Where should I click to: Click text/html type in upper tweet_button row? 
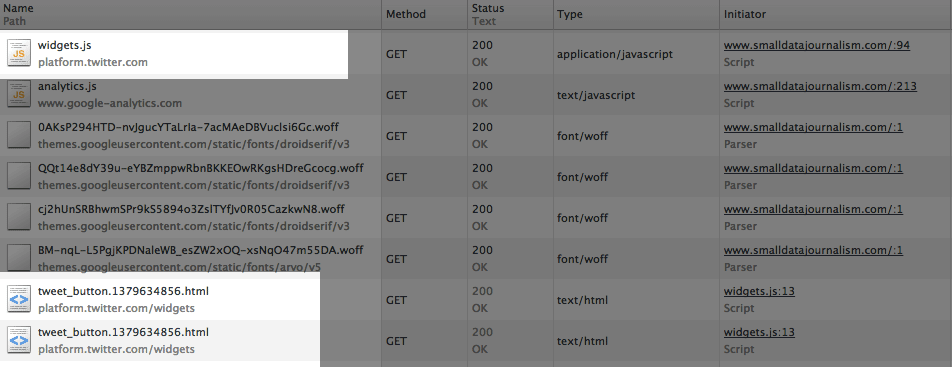582,300
